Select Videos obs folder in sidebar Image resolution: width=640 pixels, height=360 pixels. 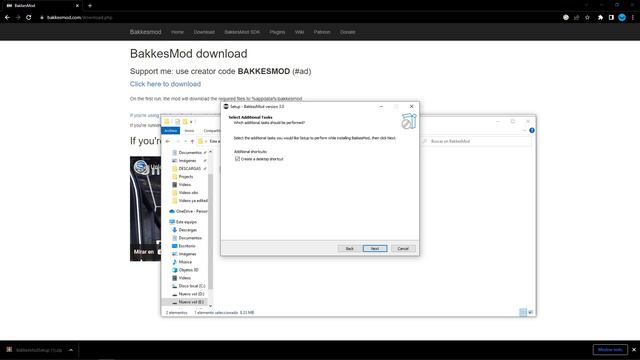[188, 193]
